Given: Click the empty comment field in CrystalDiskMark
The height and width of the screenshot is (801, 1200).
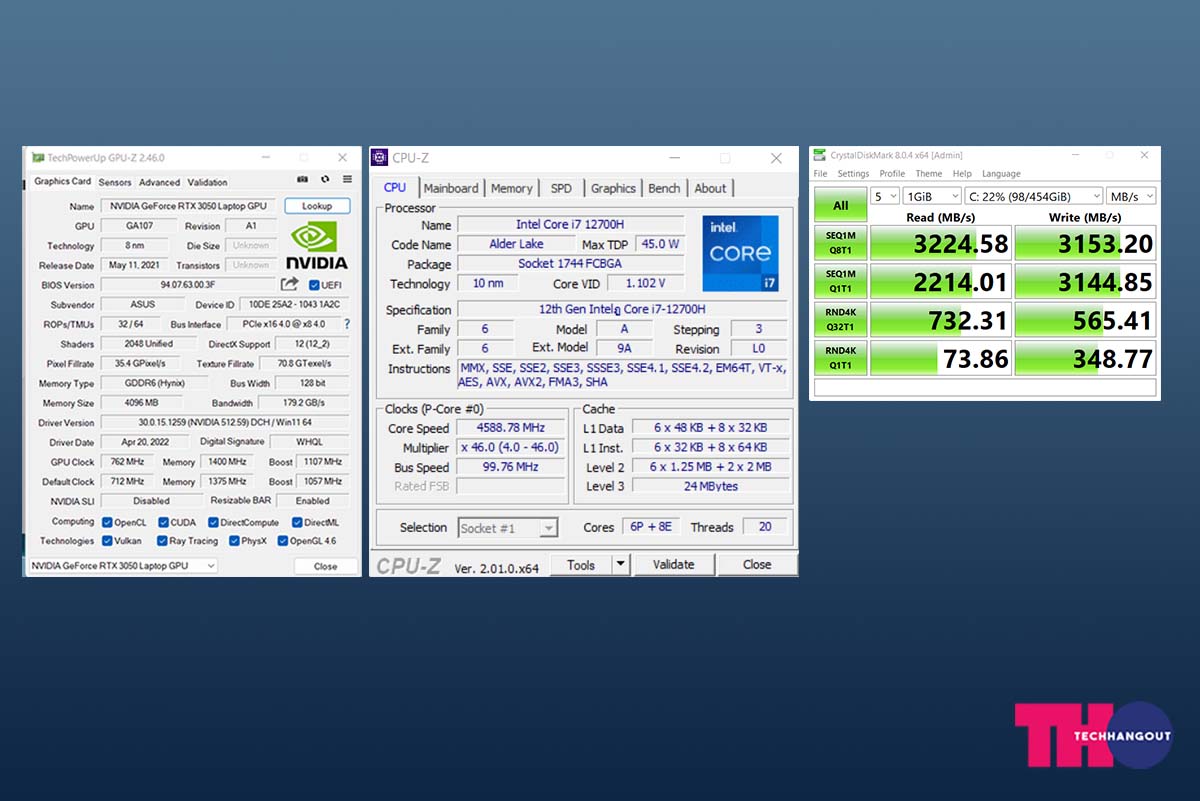Looking at the screenshot, I should click(x=985, y=387).
